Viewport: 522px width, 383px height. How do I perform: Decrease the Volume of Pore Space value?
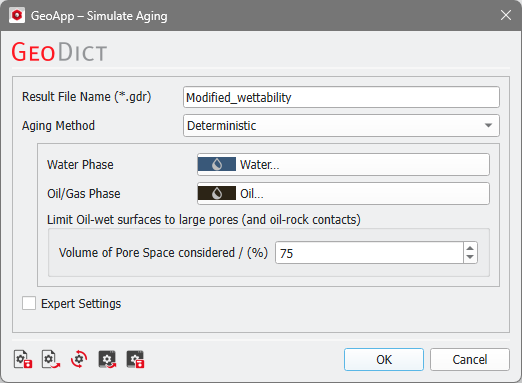[470, 257]
